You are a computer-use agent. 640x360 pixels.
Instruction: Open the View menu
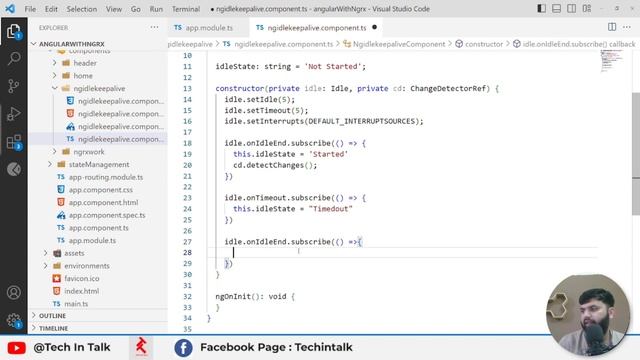pos(114,9)
